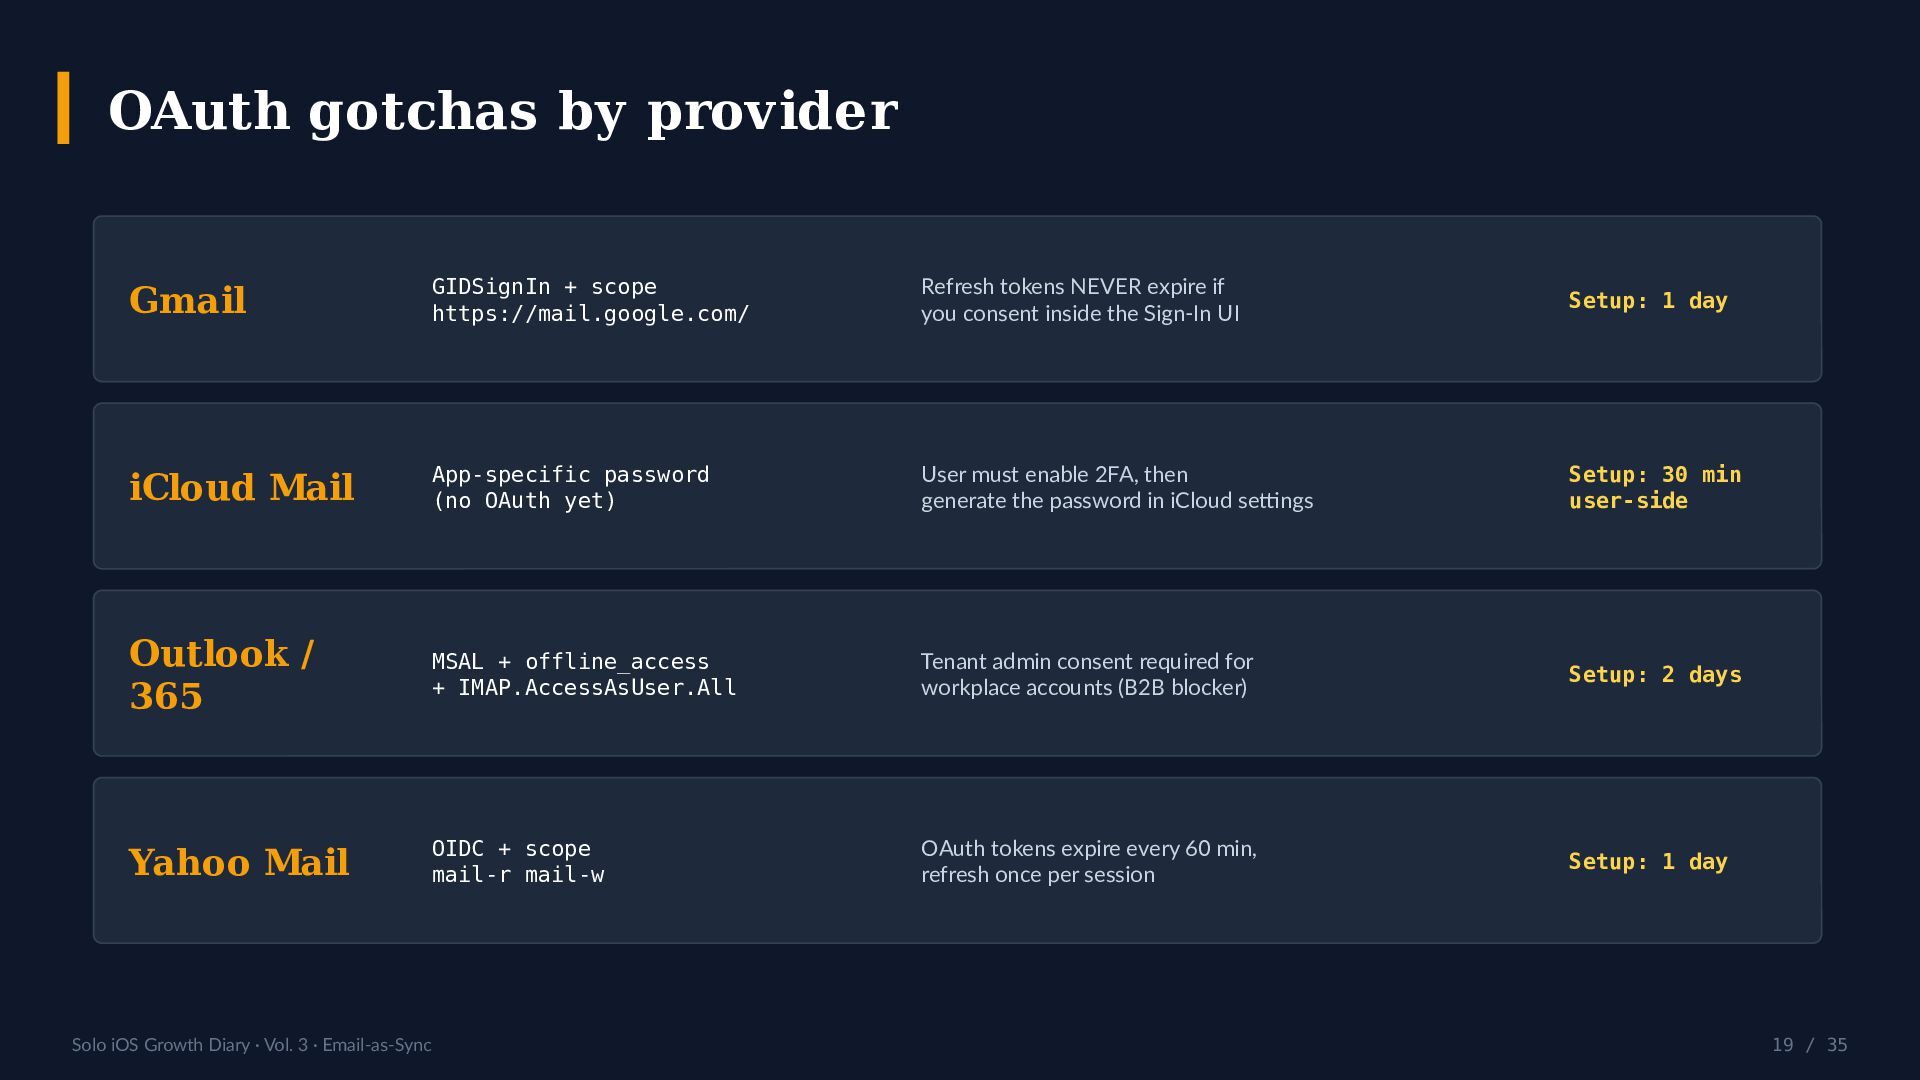Click the 'App-specific password' code text
Image resolution: width=1920 pixels, height=1080 pixels.
point(570,487)
